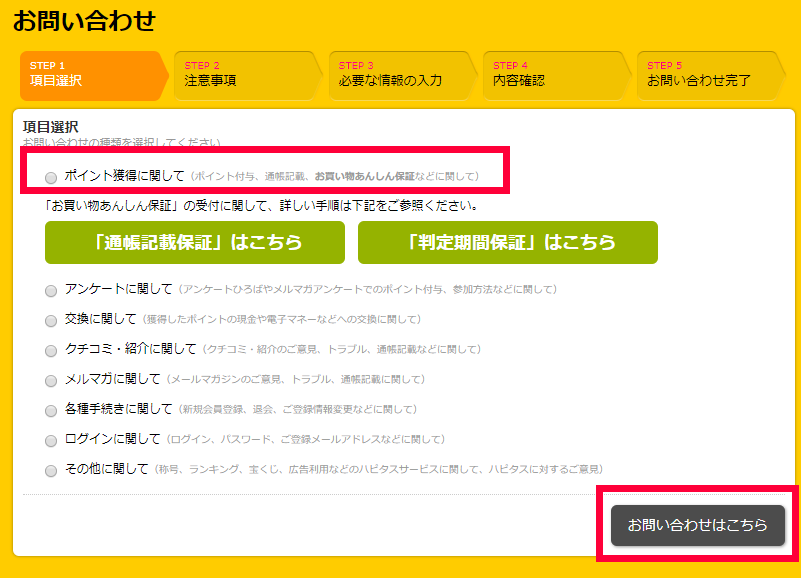Click the ログインに関して label text
The height and width of the screenshot is (578, 801).
click(x=111, y=439)
